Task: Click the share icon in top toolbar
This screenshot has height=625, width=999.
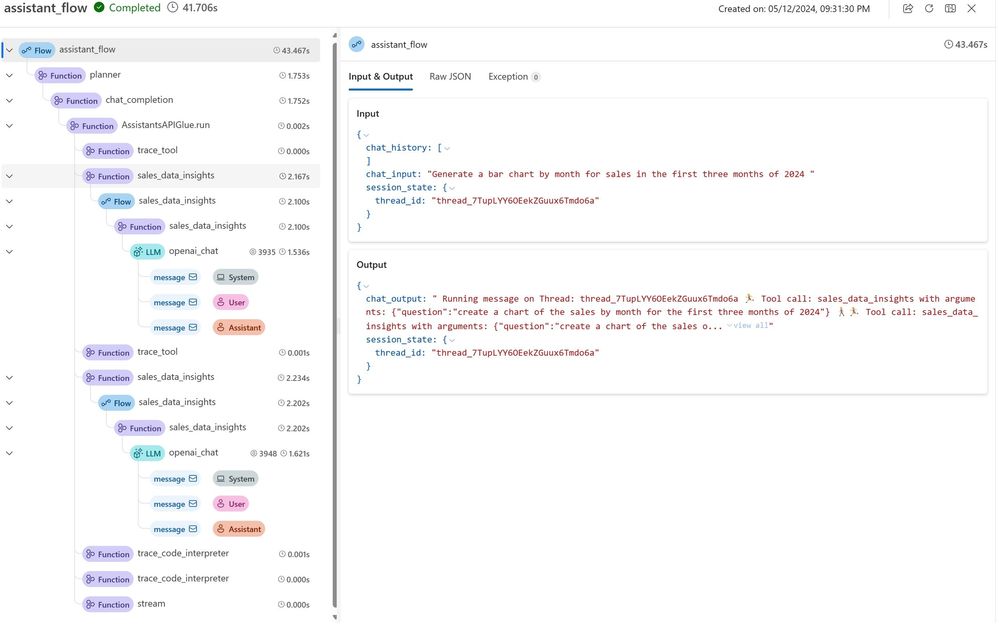Action: pyautogui.click(x=907, y=8)
